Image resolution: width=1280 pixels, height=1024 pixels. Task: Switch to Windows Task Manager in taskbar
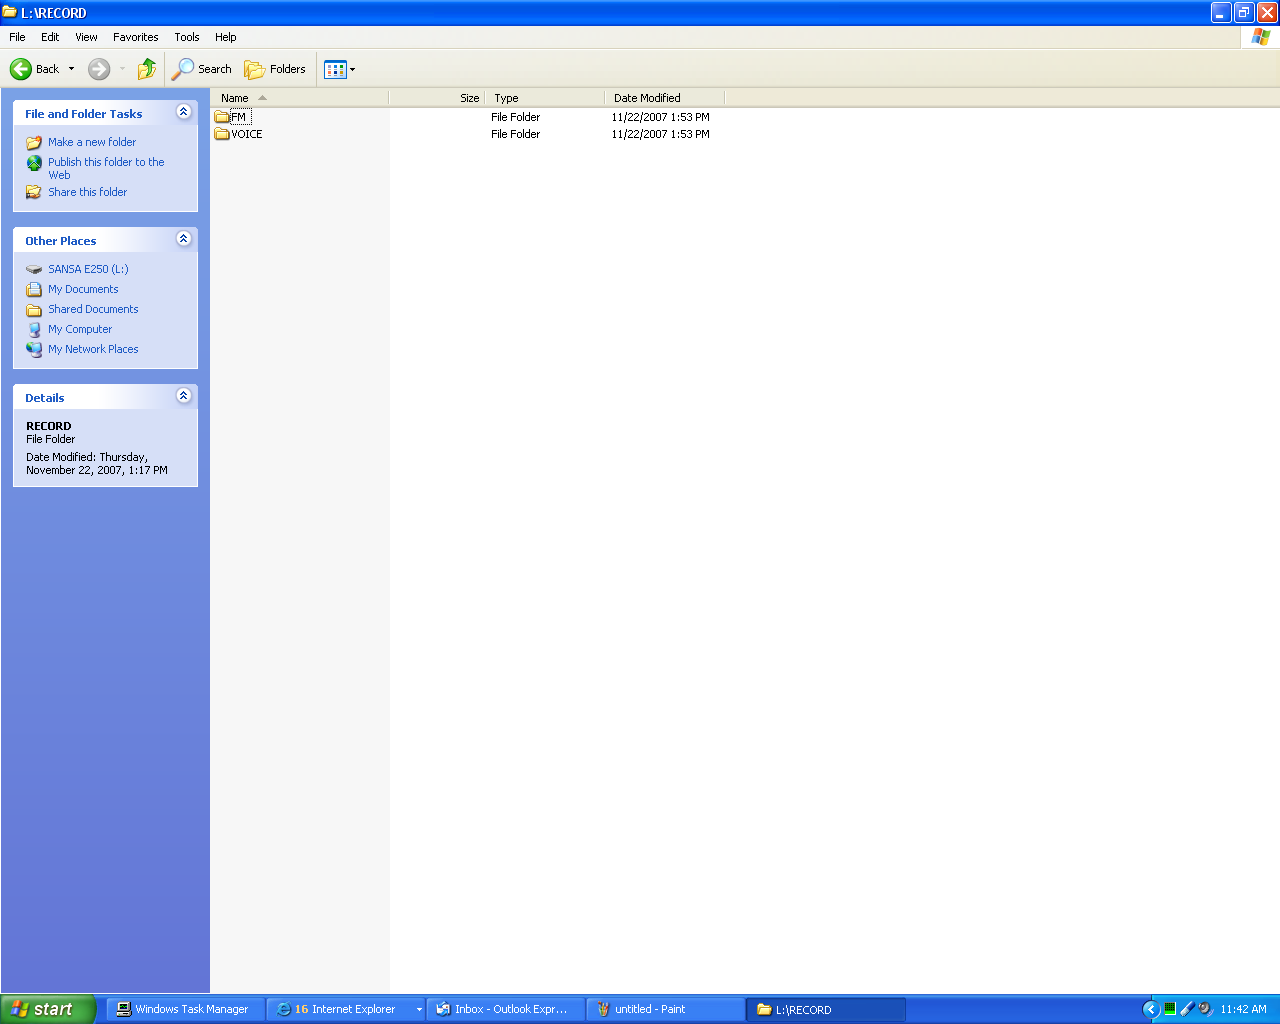pyautogui.click(x=185, y=1009)
